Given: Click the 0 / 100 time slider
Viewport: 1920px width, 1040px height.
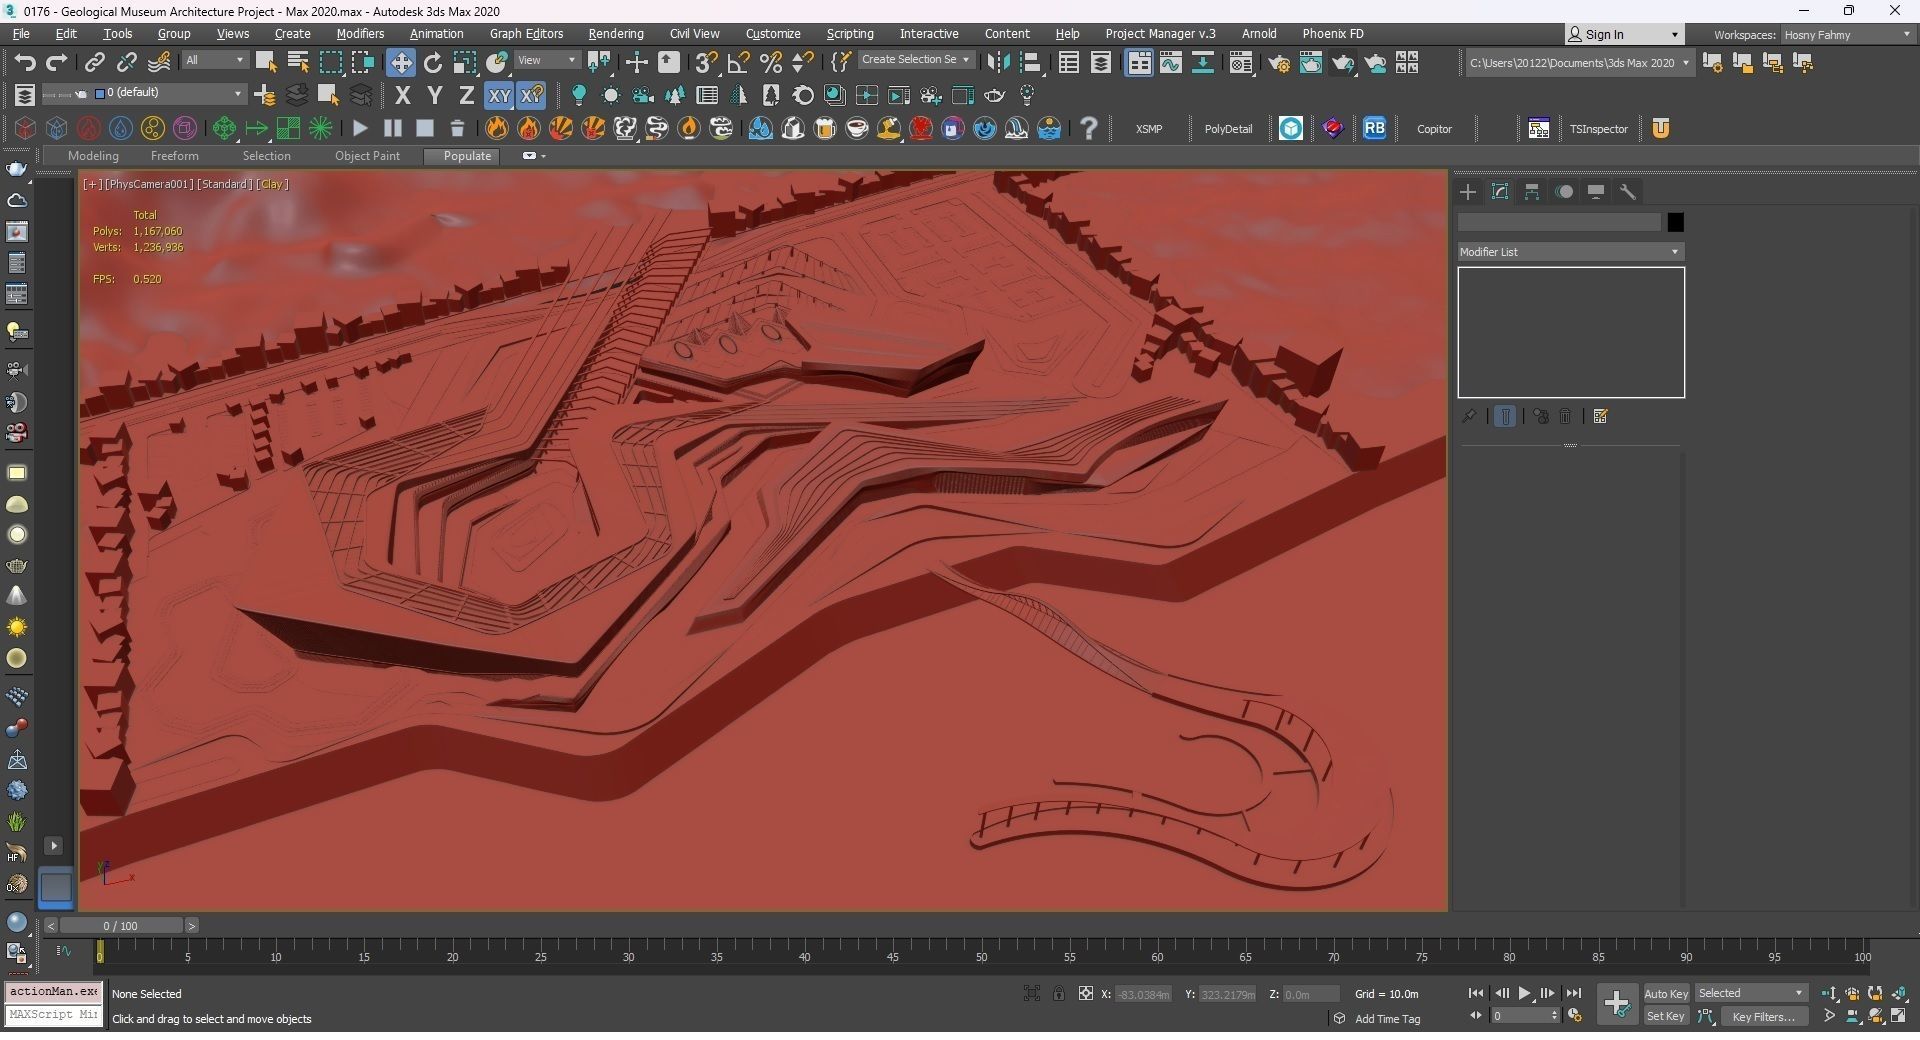Looking at the screenshot, I should [x=121, y=926].
